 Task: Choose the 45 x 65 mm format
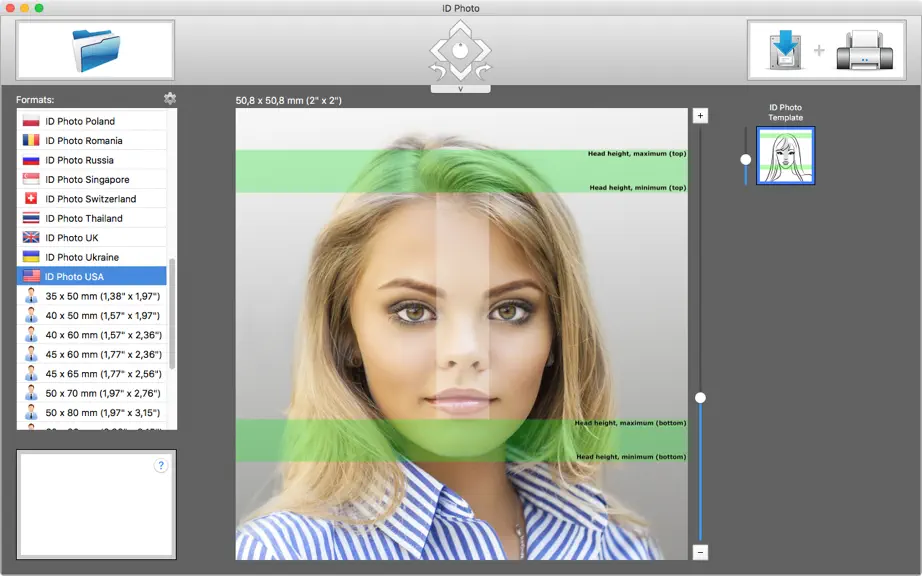(92, 373)
